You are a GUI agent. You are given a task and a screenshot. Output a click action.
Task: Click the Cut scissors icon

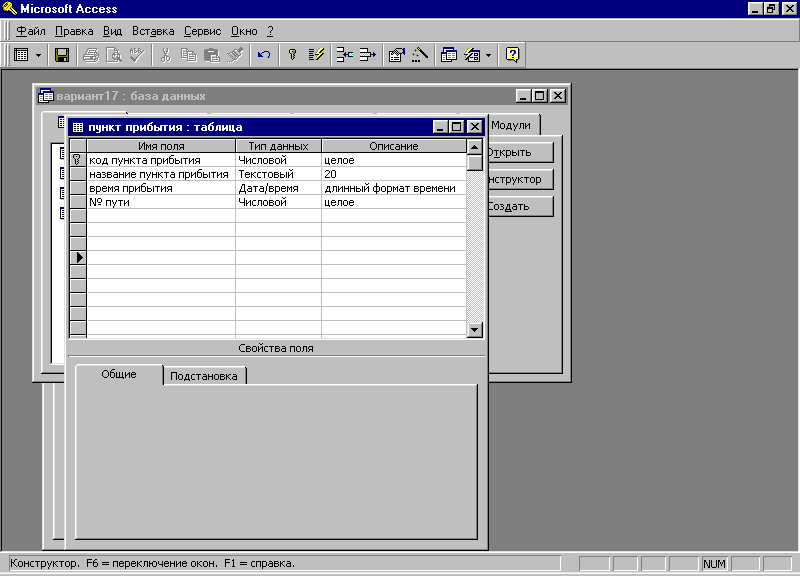point(165,55)
